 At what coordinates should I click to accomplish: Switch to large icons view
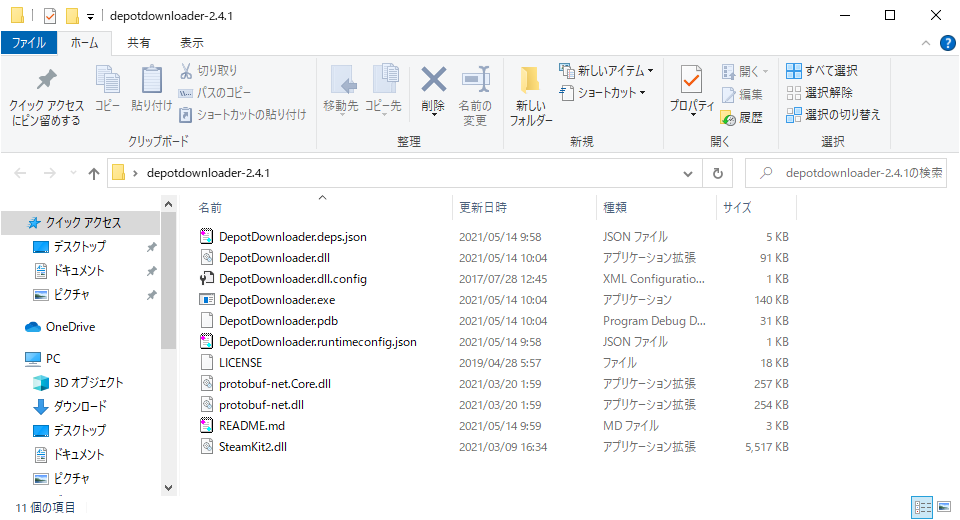pos(944,507)
